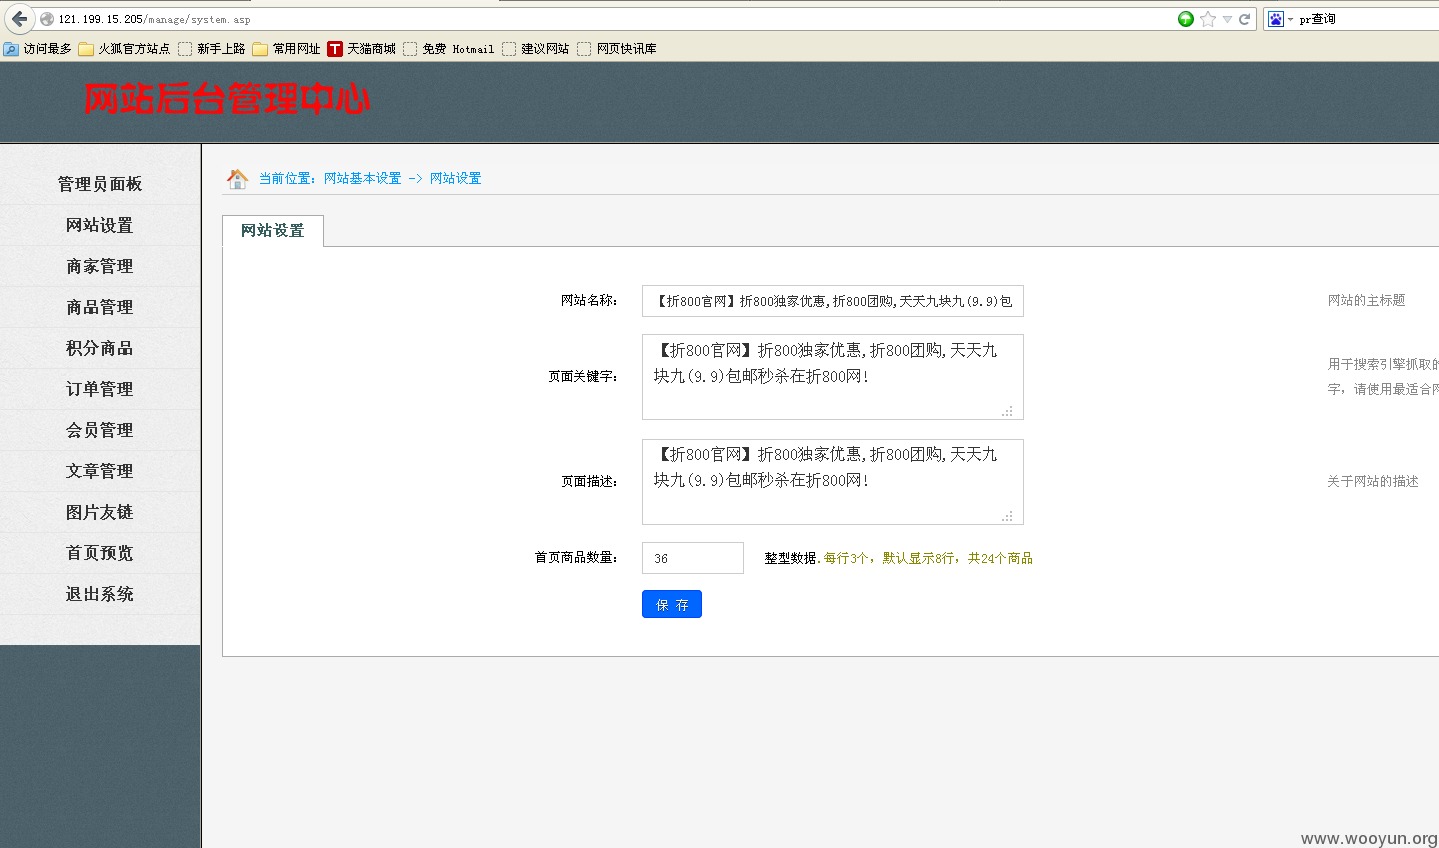Click the 当前位置 breadcrumb text
1439x848 pixels.
[x=287, y=178]
